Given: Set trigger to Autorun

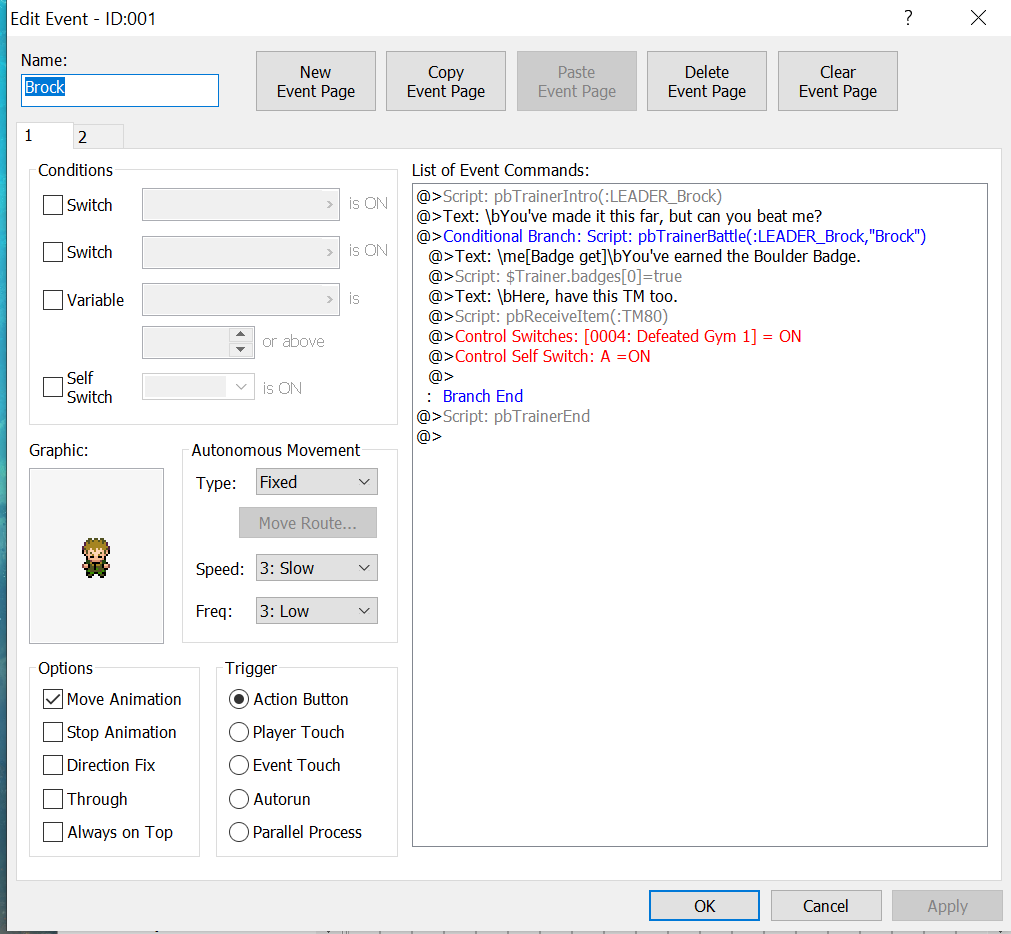Looking at the screenshot, I should tap(239, 799).
